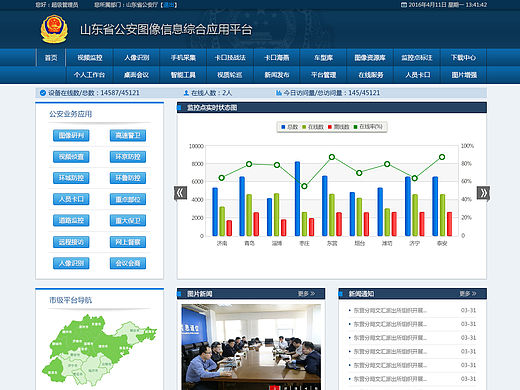Toggle the light-green 在线数 legend series

pos(313,127)
